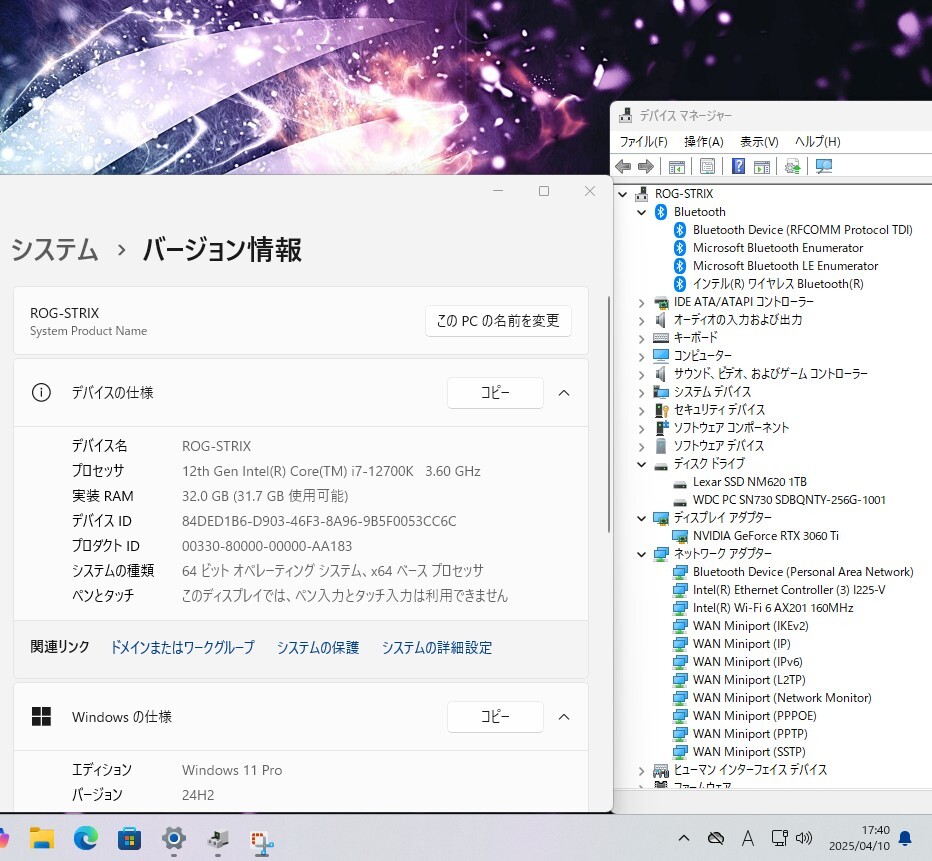Select NVIDIA GeForce RTX 3060 Ti device
932x861 pixels.
pyautogui.click(x=766, y=536)
